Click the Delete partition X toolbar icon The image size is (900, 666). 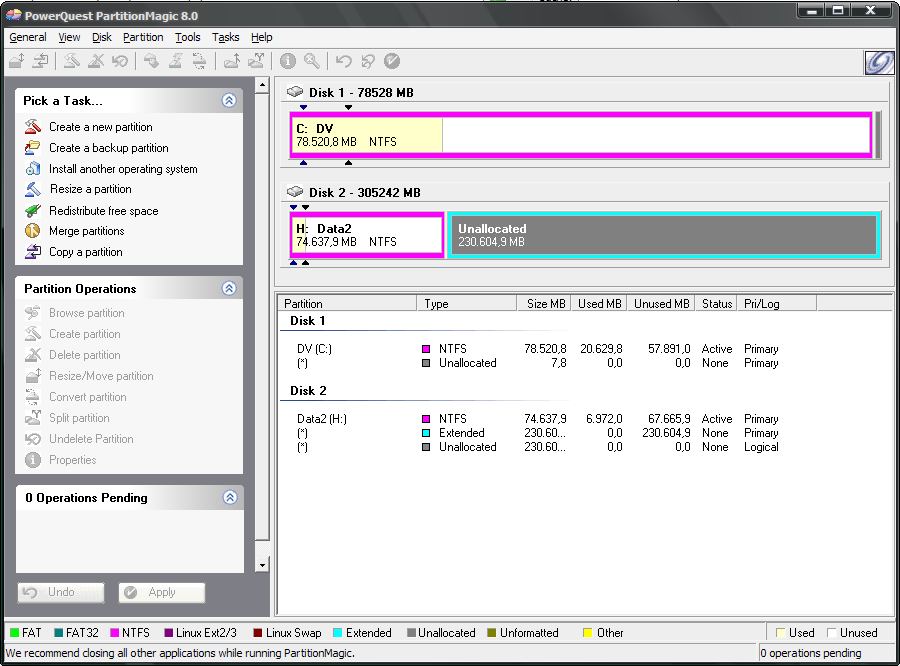96,61
